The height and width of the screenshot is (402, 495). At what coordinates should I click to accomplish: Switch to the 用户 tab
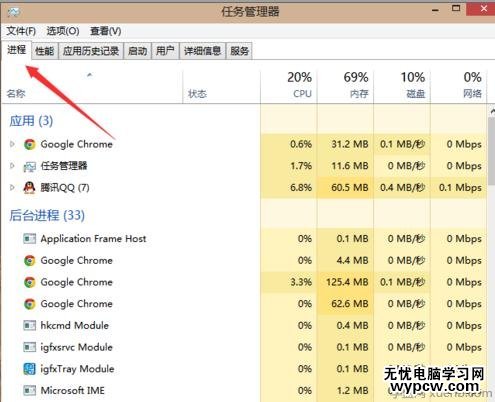point(165,51)
